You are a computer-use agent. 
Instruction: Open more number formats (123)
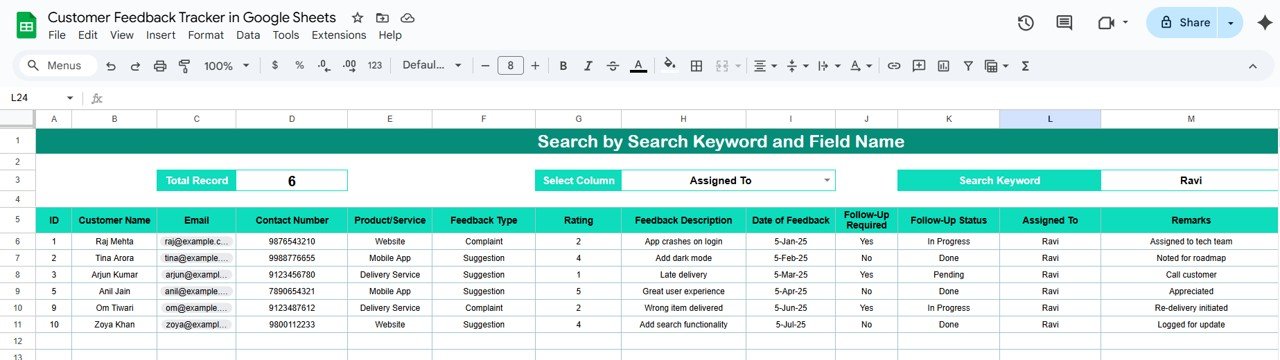click(x=375, y=66)
